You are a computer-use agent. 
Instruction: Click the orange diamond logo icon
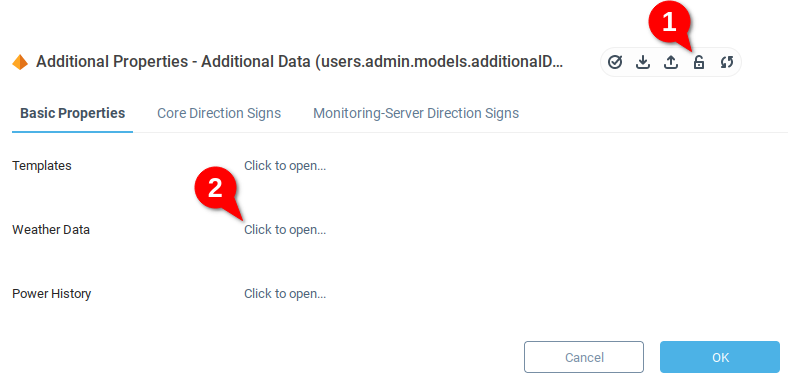(20, 62)
